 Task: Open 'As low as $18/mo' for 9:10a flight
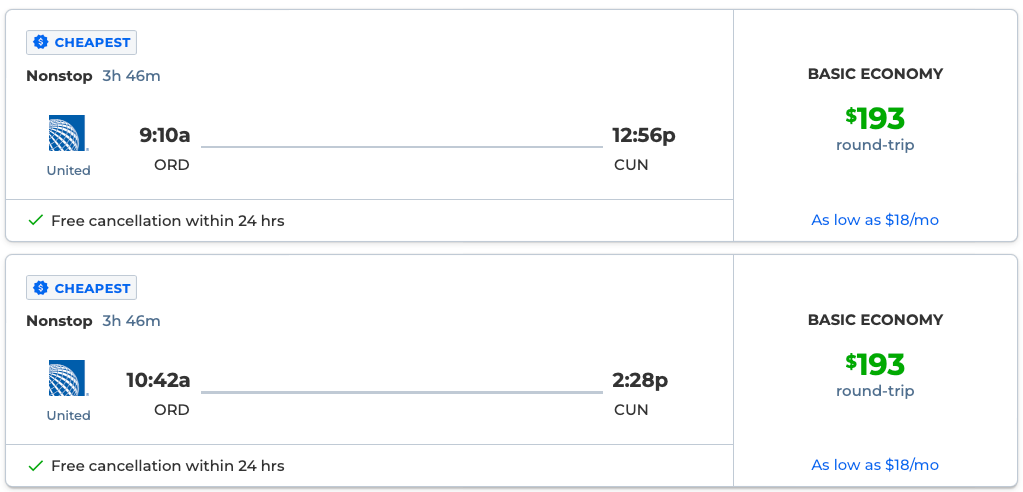(875, 220)
